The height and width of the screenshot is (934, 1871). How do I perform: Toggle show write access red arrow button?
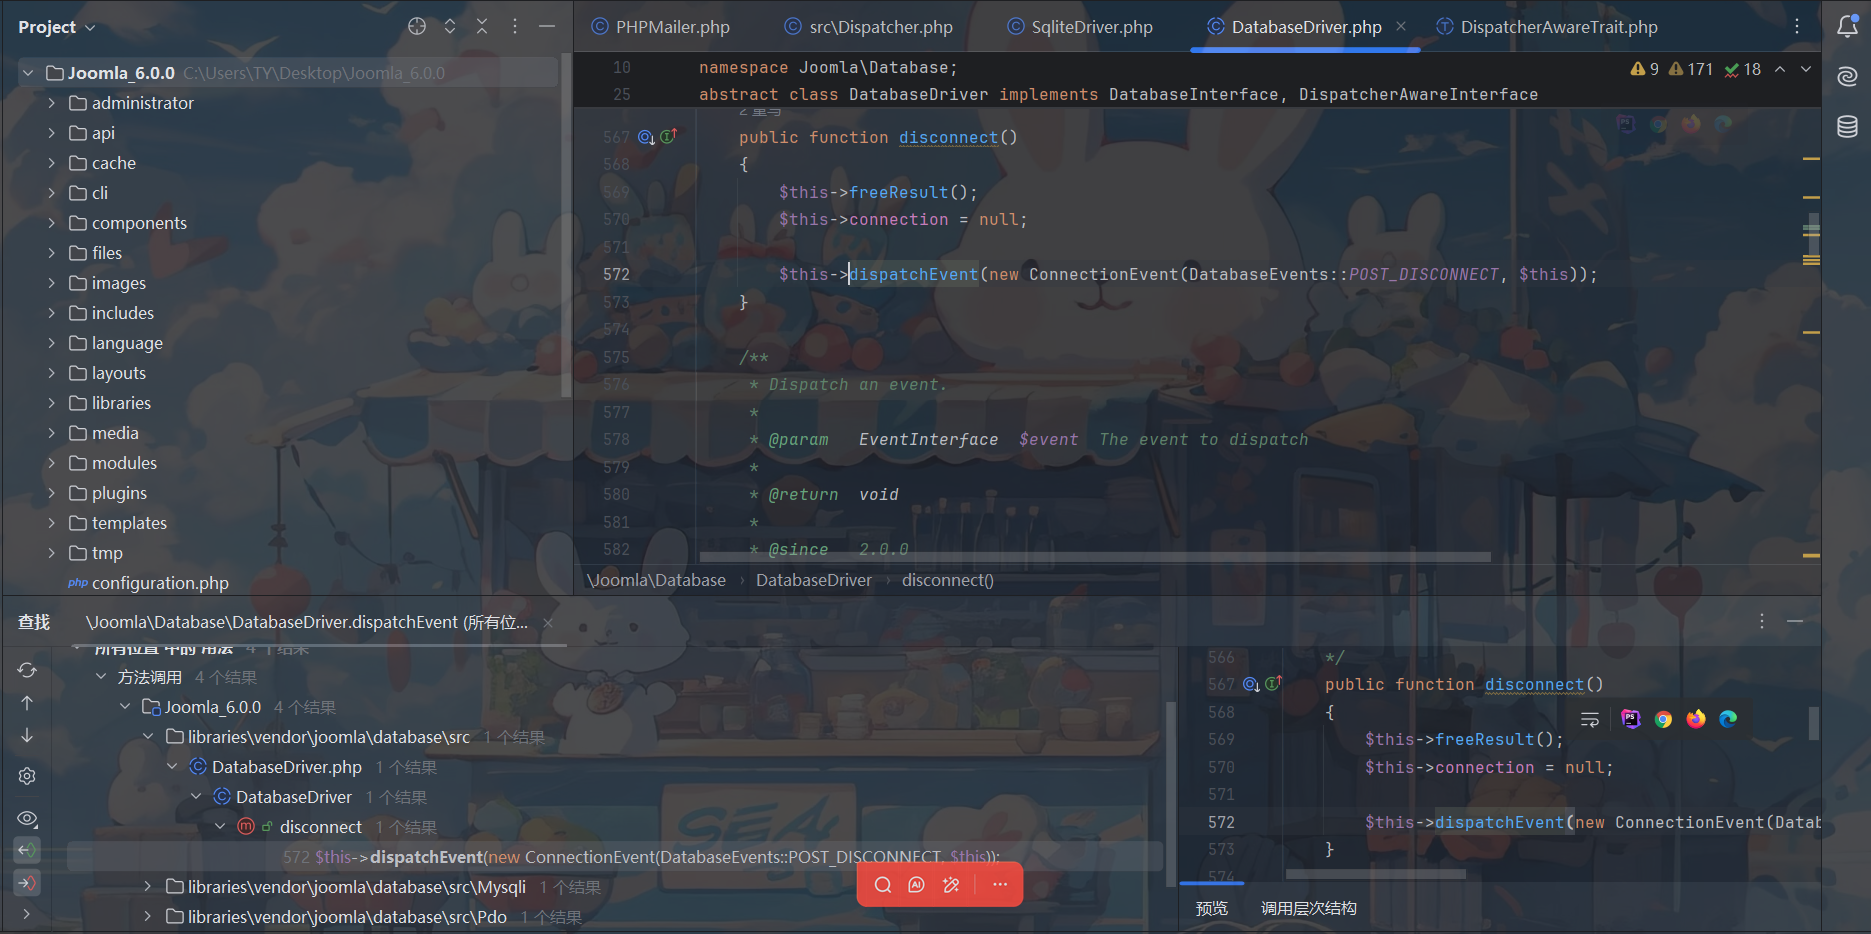(x=27, y=883)
